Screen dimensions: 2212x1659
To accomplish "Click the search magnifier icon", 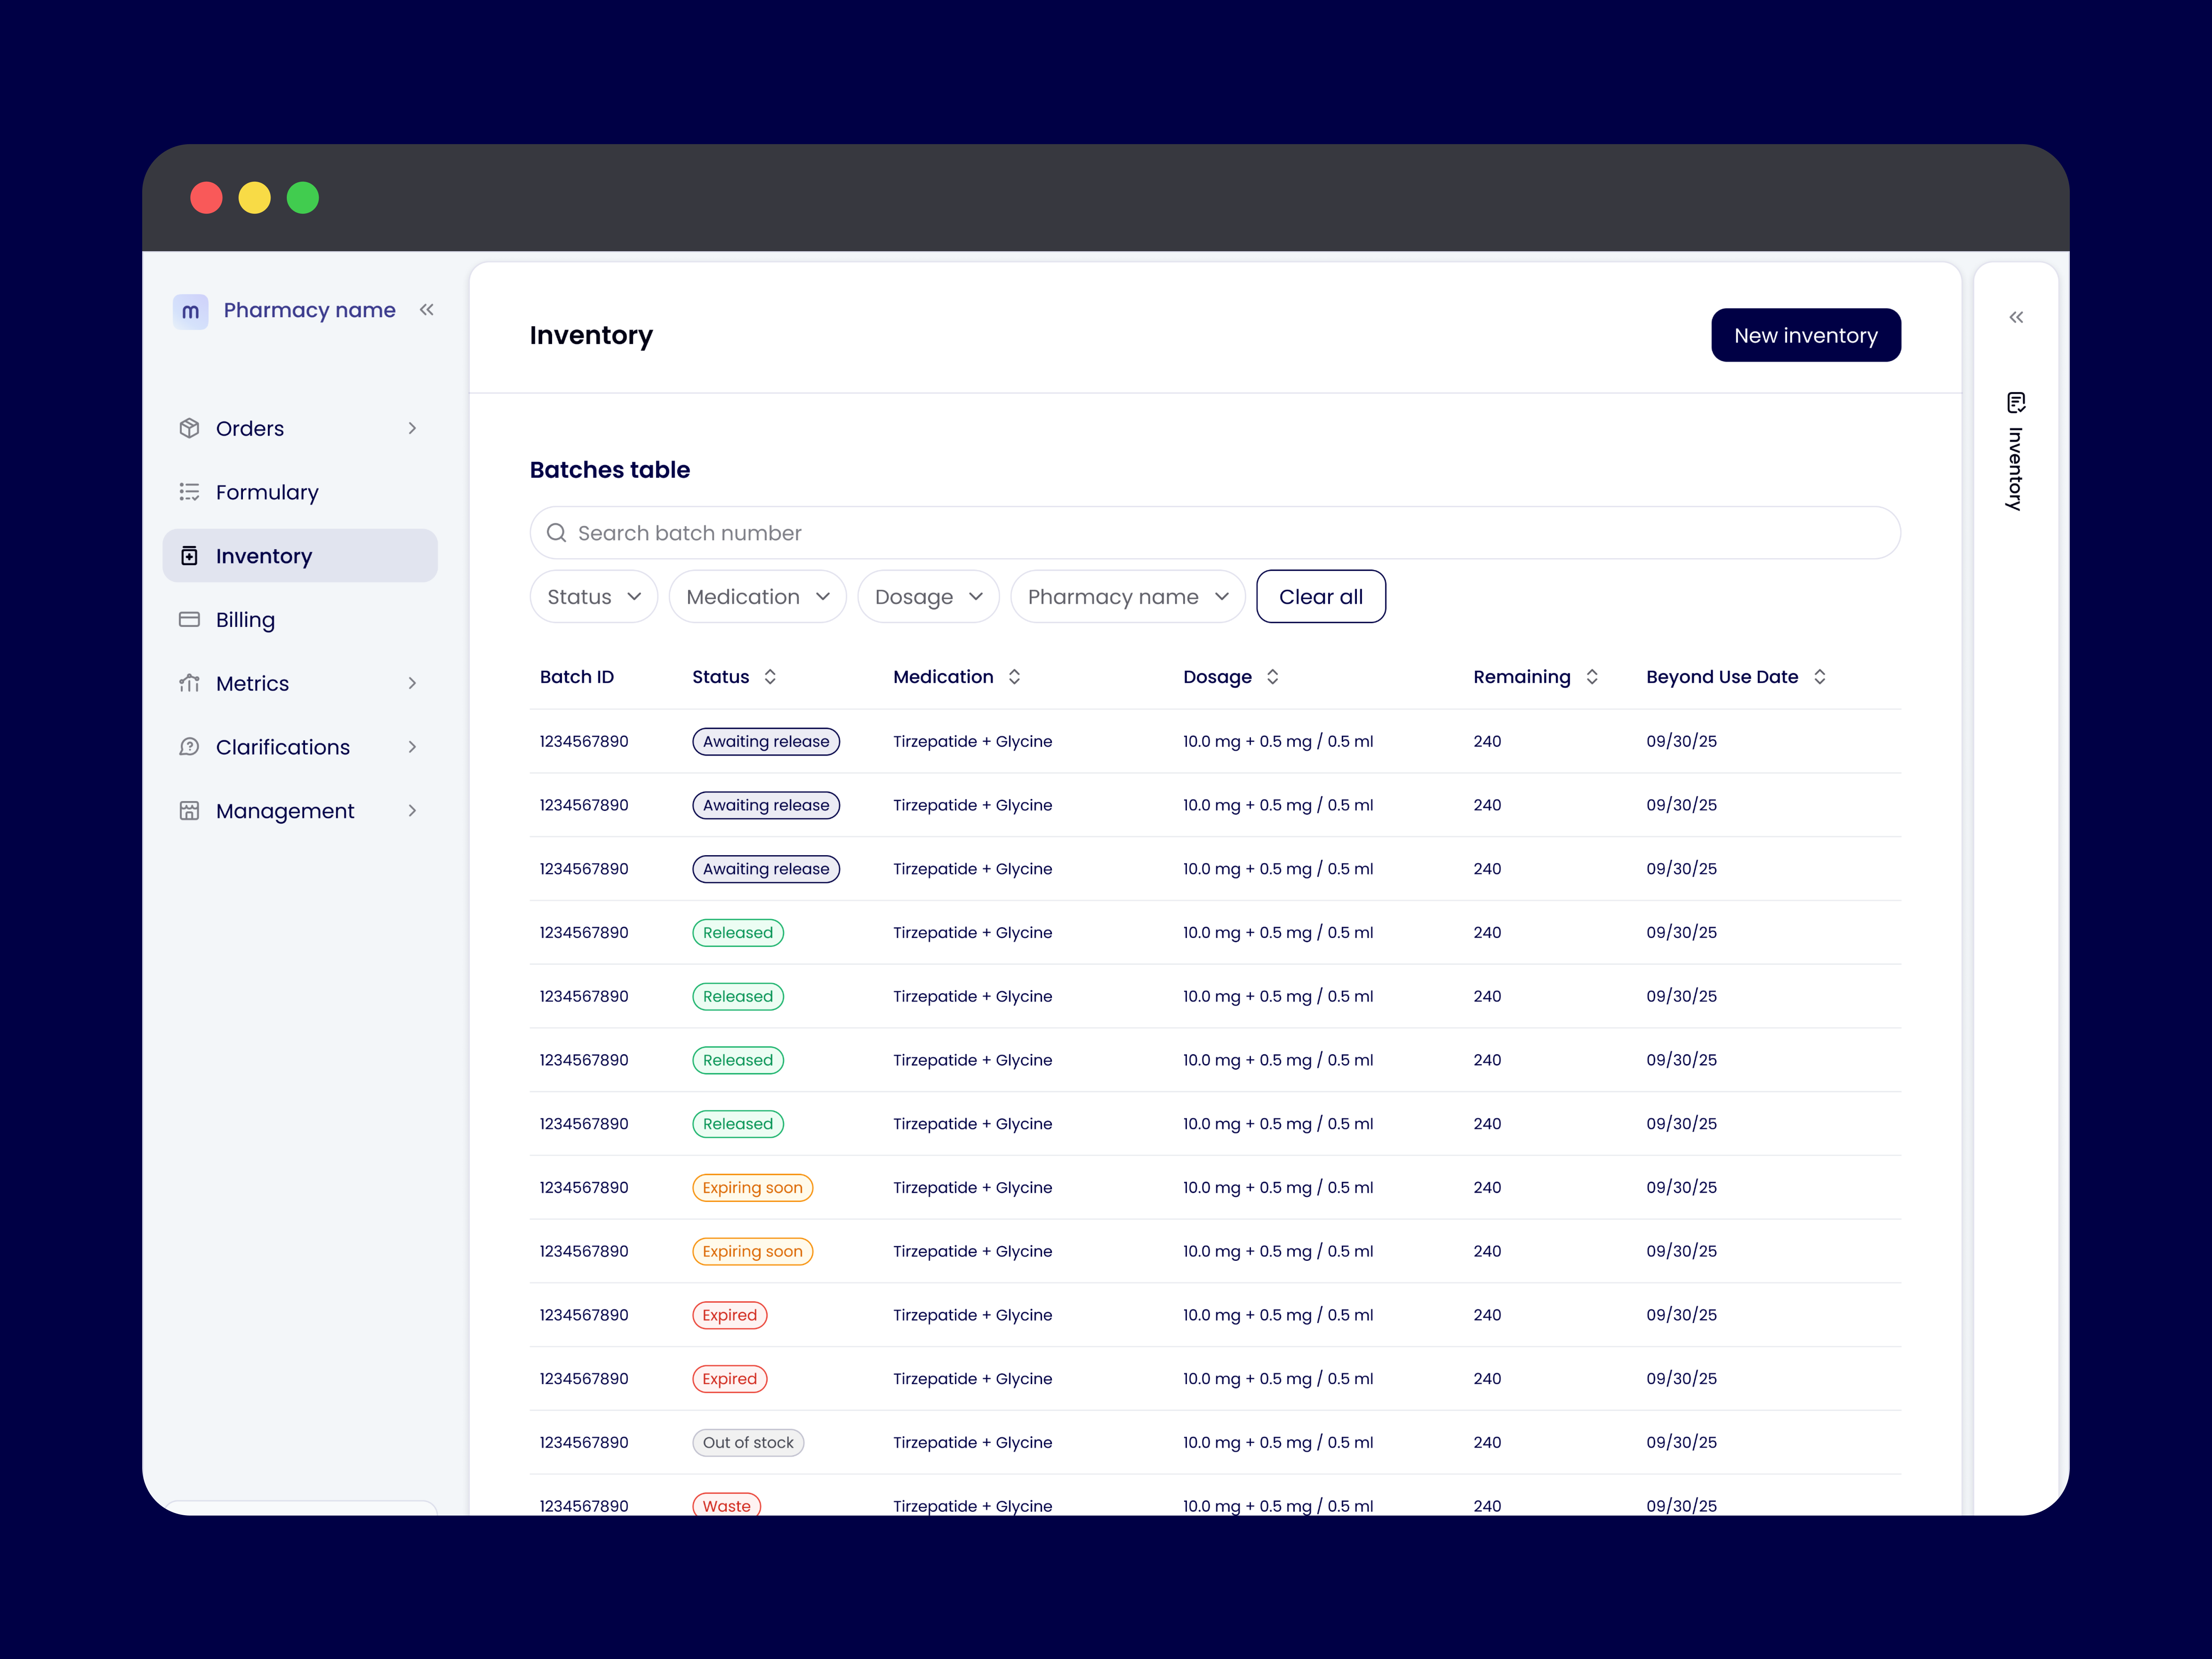I will pyautogui.click(x=556, y=533).
